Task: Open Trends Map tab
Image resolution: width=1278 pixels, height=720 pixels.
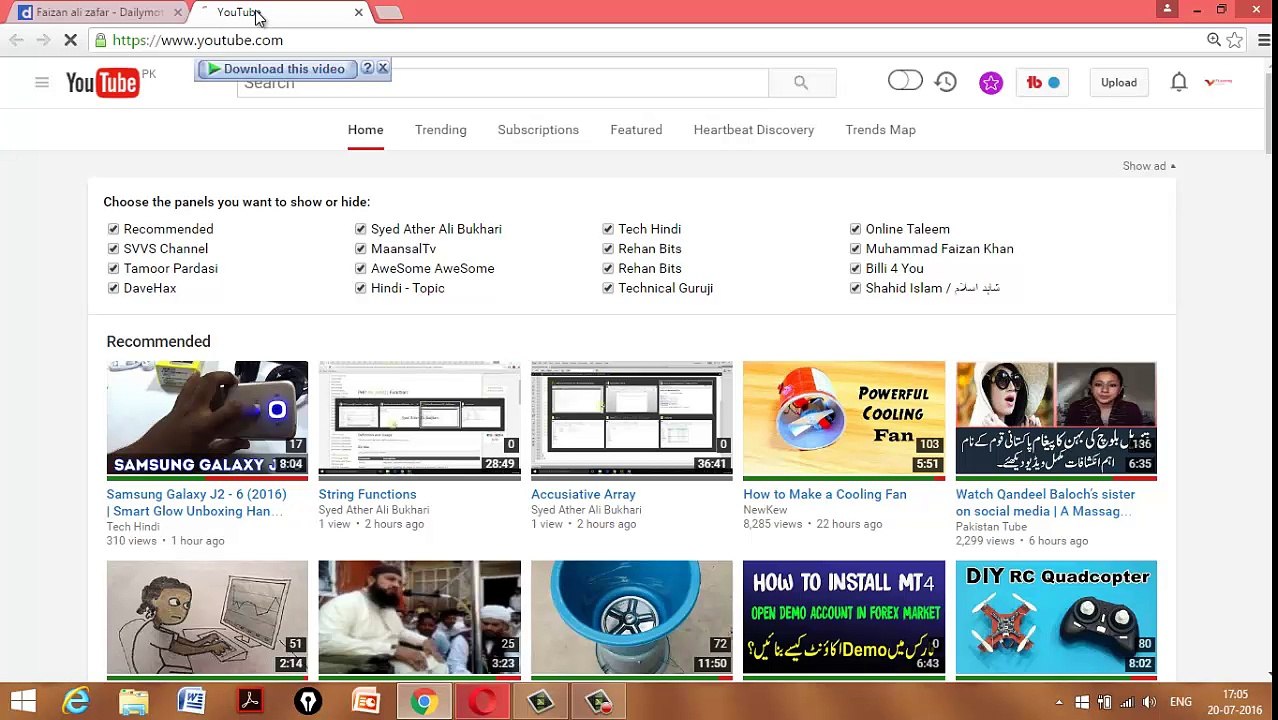Action: click(880, 130)
